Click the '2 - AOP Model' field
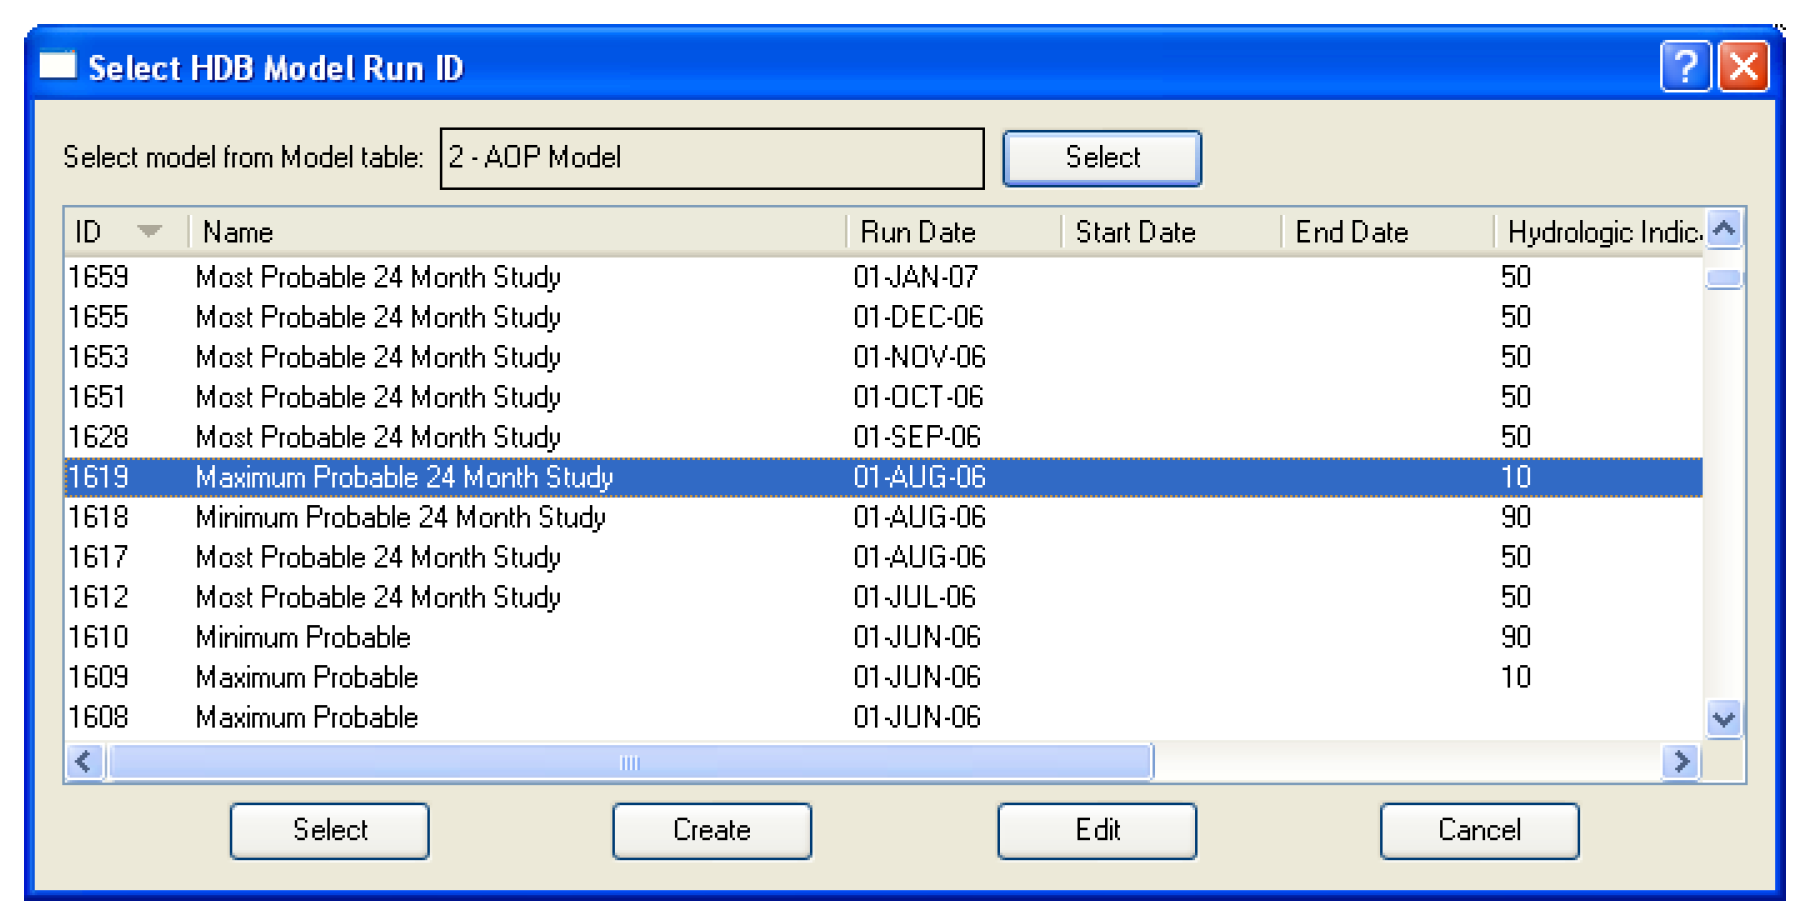The image size is (1803, 912). click(711, 158)
